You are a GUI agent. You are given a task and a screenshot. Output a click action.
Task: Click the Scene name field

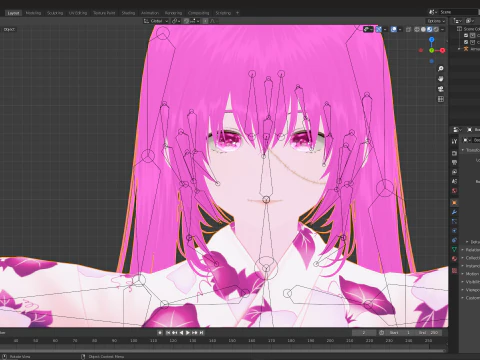tap(459, 12)
